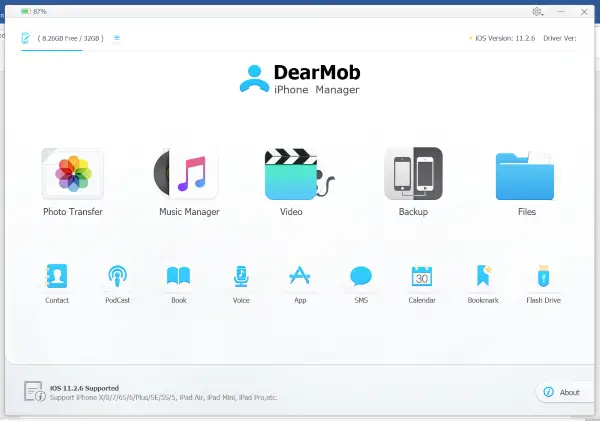Minimize the DearMob window
The height and width of the screenshot is (421, 600).
[x=561, y=12]
